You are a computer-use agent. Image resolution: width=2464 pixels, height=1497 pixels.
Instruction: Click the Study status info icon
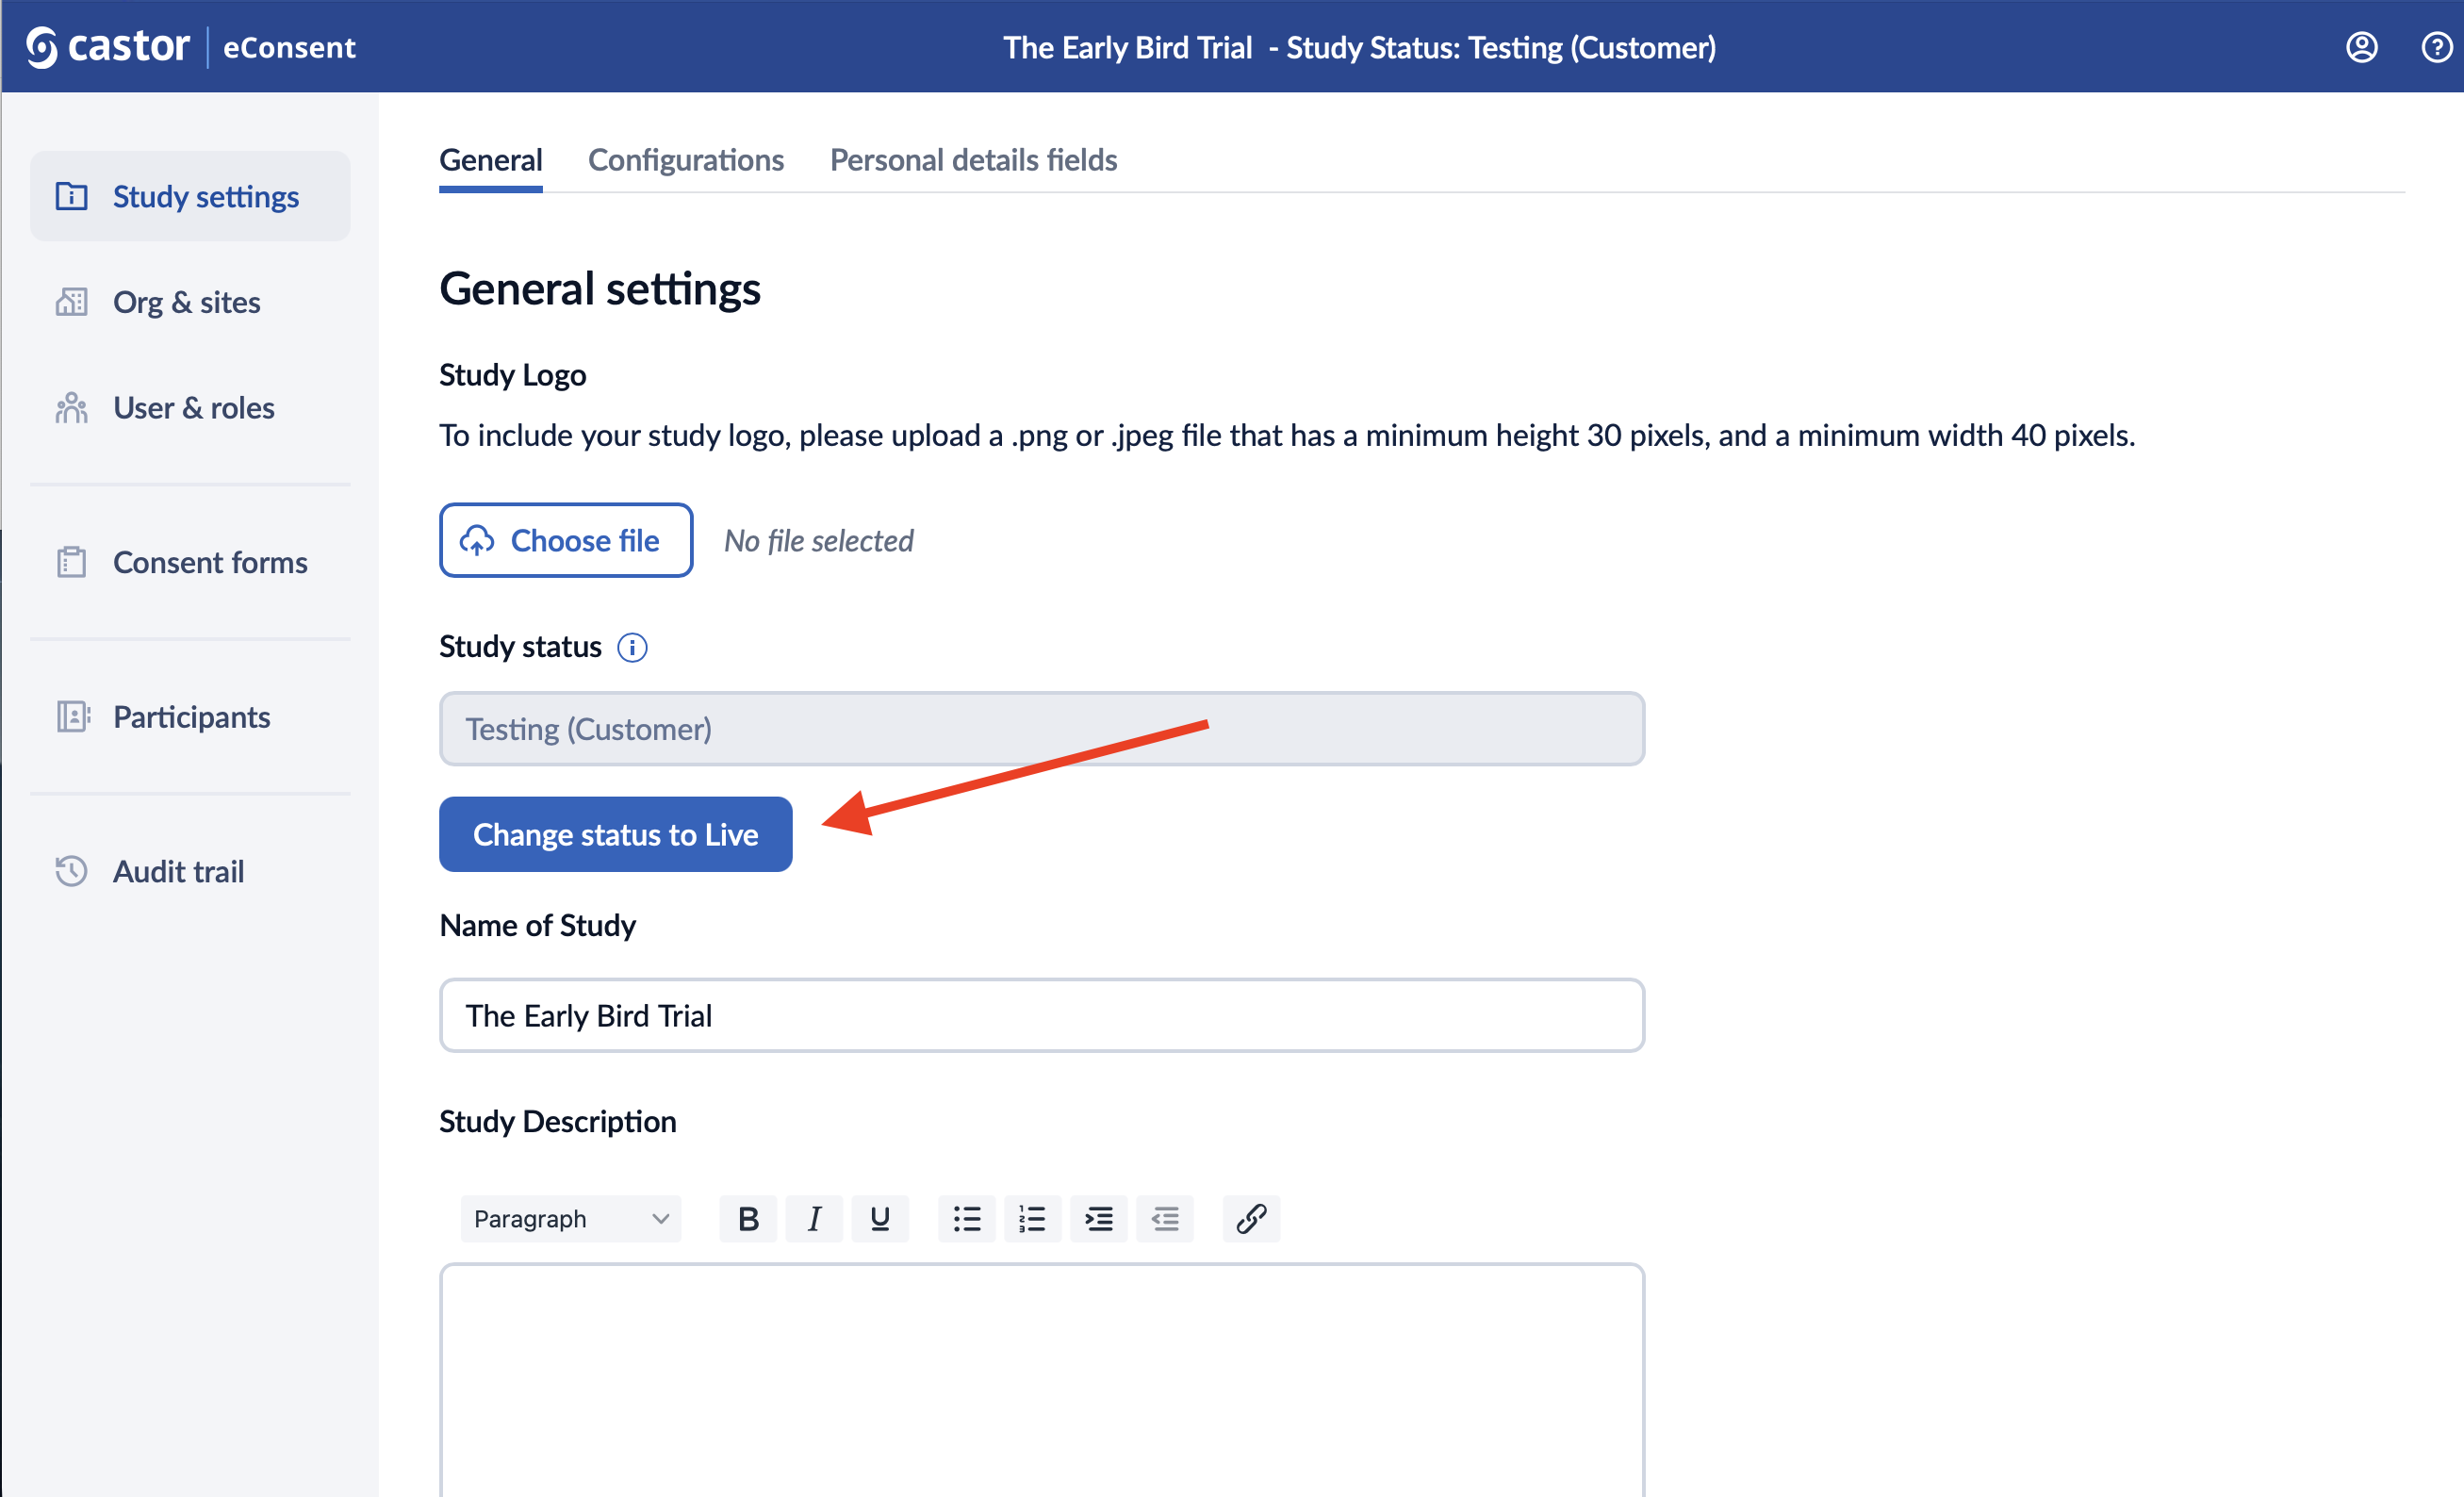(632, 647)
